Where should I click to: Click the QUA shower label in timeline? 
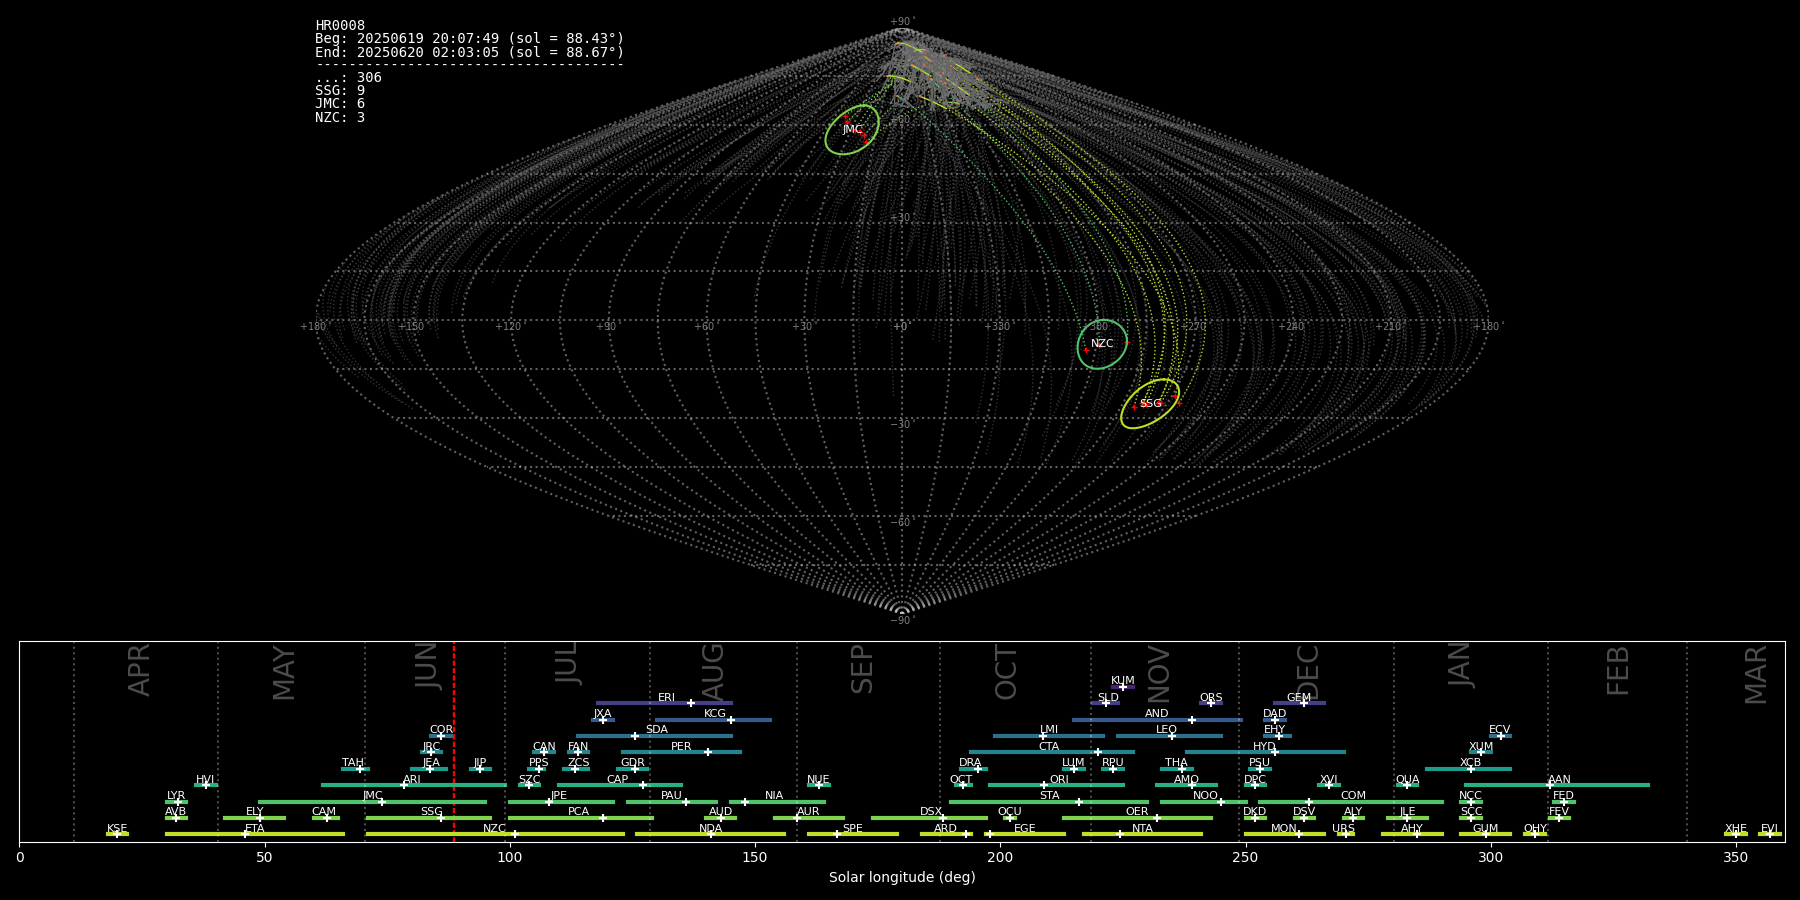[1407, 780]
